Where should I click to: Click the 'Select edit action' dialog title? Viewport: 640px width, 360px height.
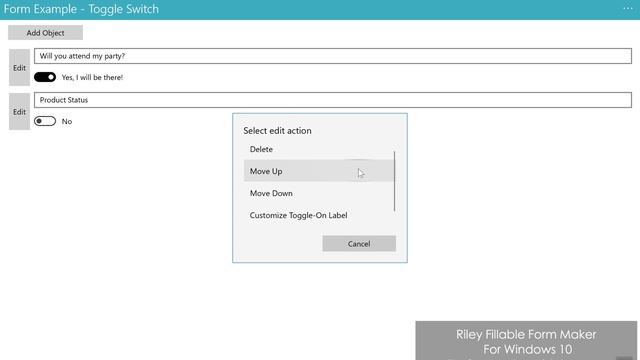[277, 131]
